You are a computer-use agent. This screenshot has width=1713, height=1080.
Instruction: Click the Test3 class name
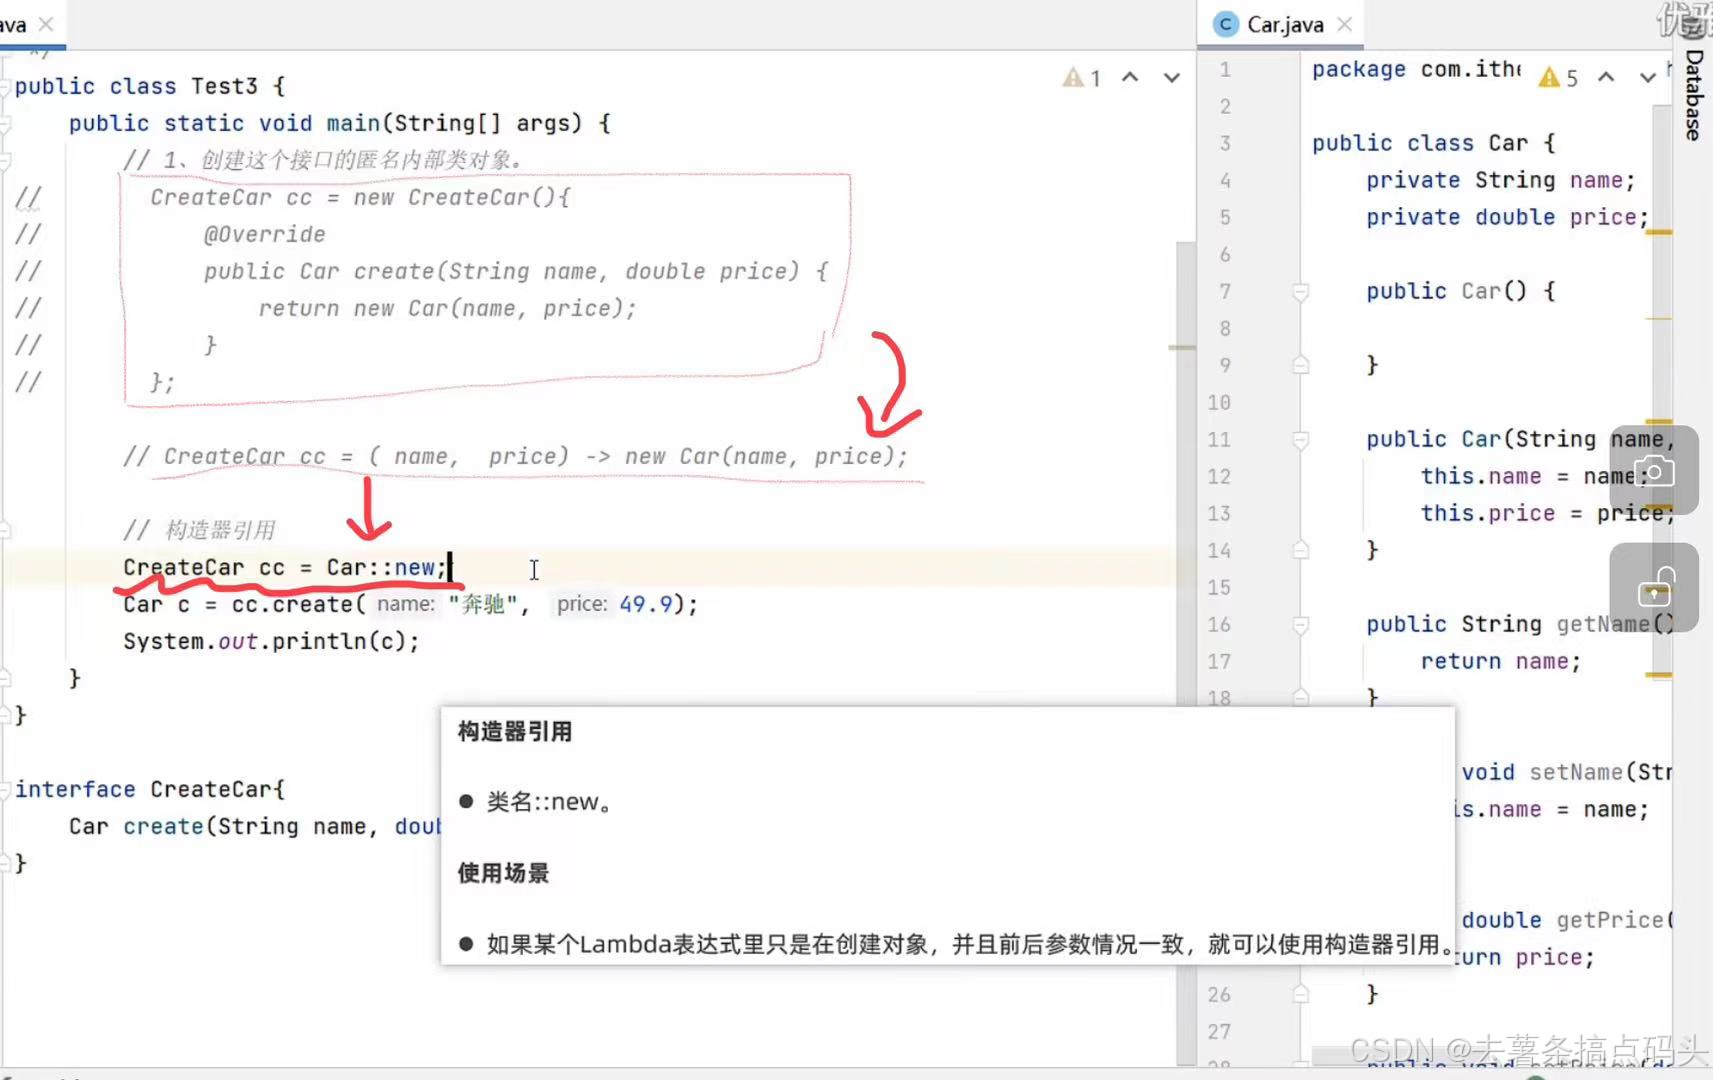coord(224,87)
